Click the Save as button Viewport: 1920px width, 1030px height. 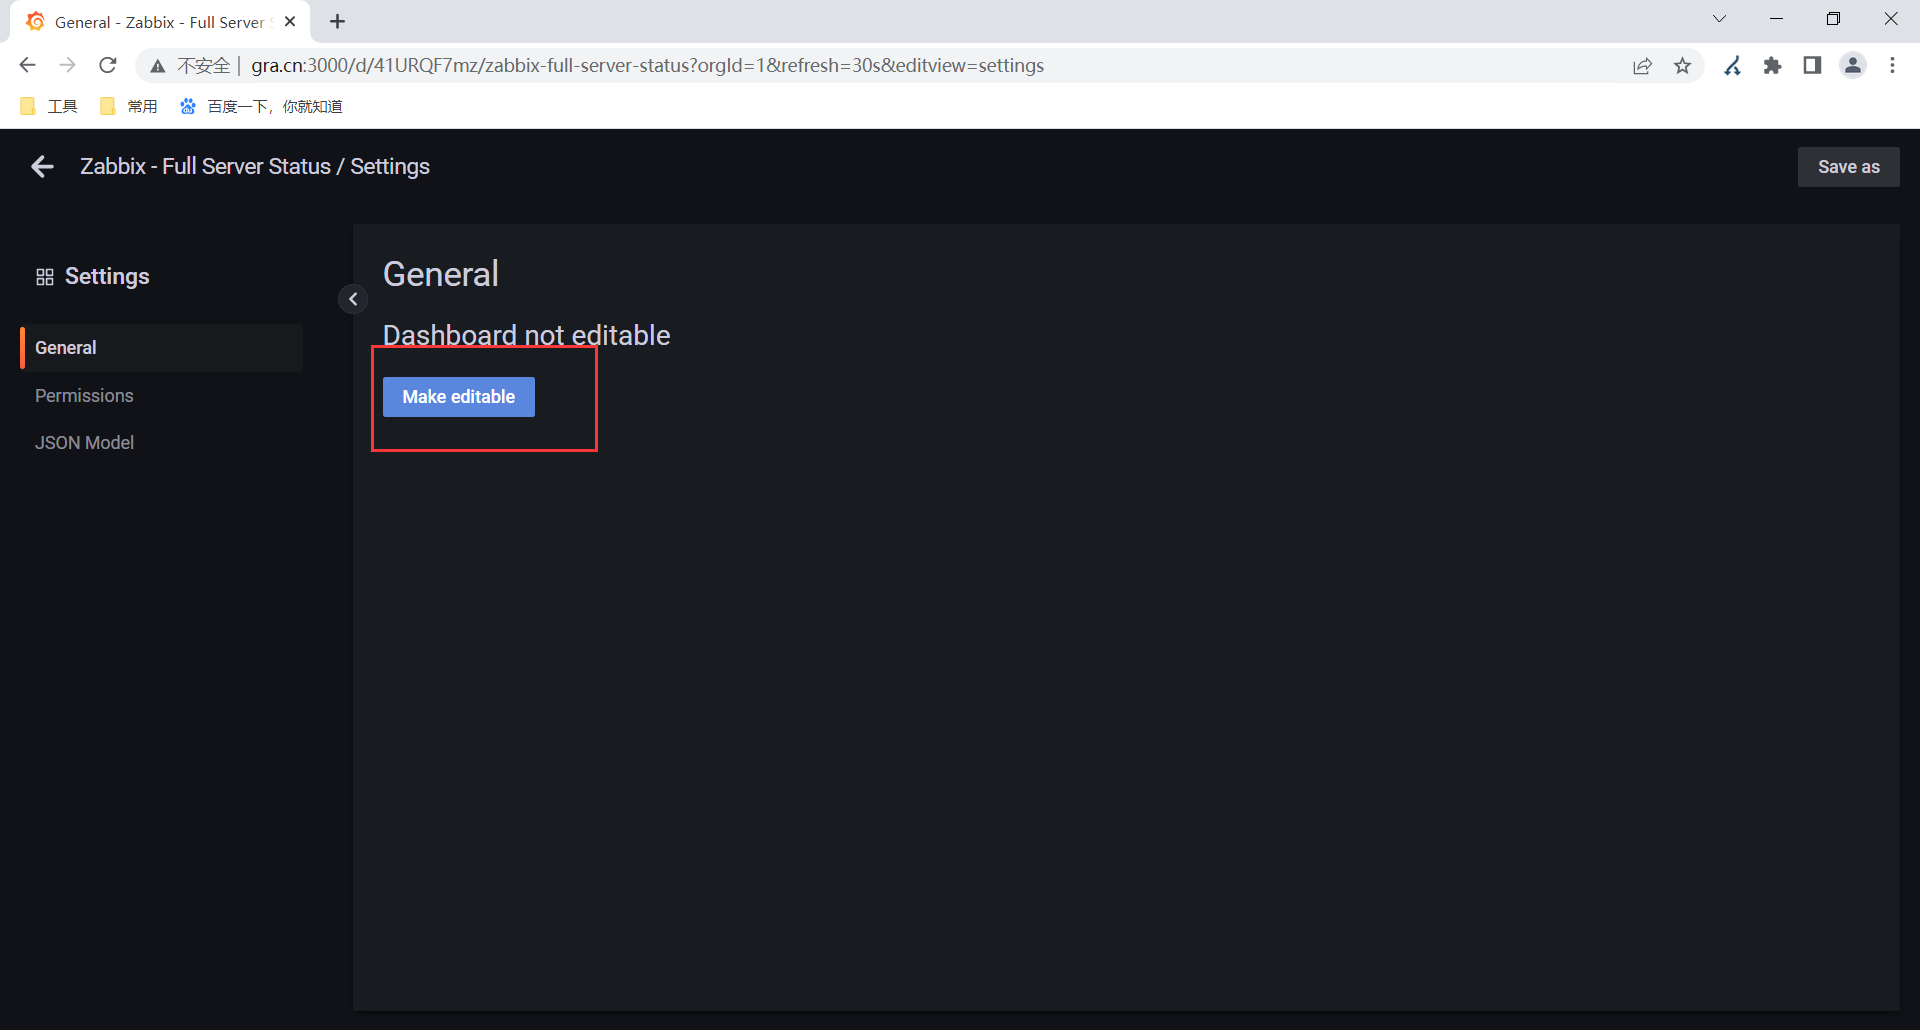coord(1848,167)
